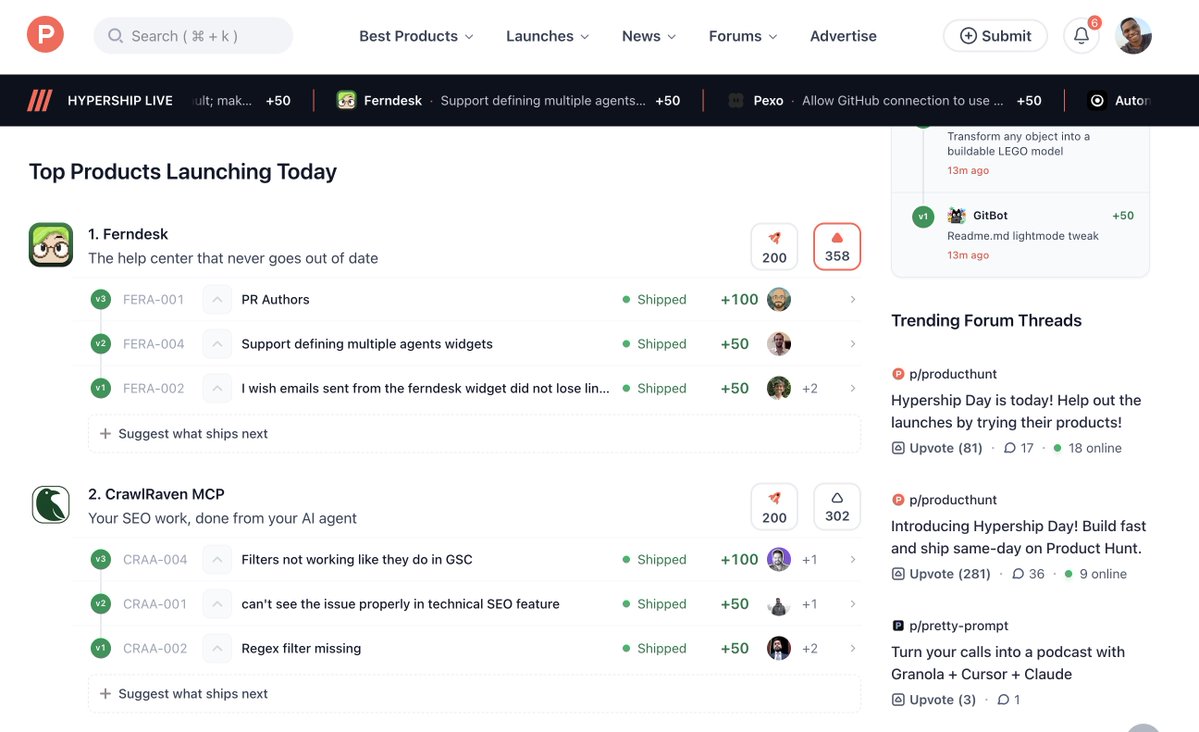Click the Ferndesk product logo icon

[x=50, y=245]
